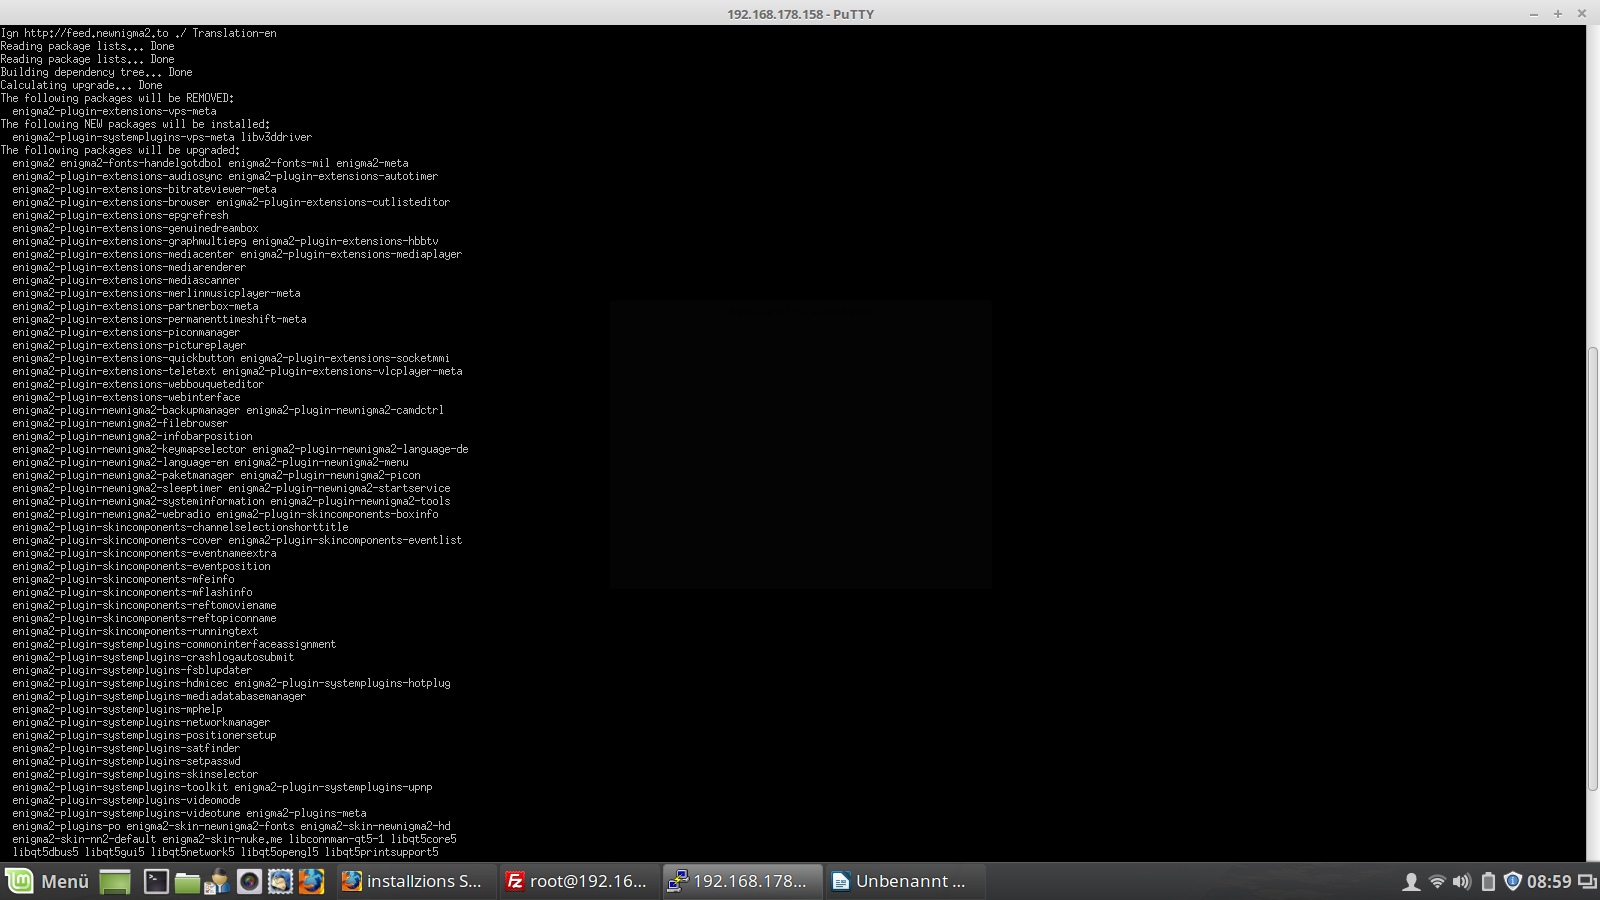Click the user-with-clipboard launcher icon
This screenshot has width=1600, height=900.
pyautogui.click(x=218, y=881)
